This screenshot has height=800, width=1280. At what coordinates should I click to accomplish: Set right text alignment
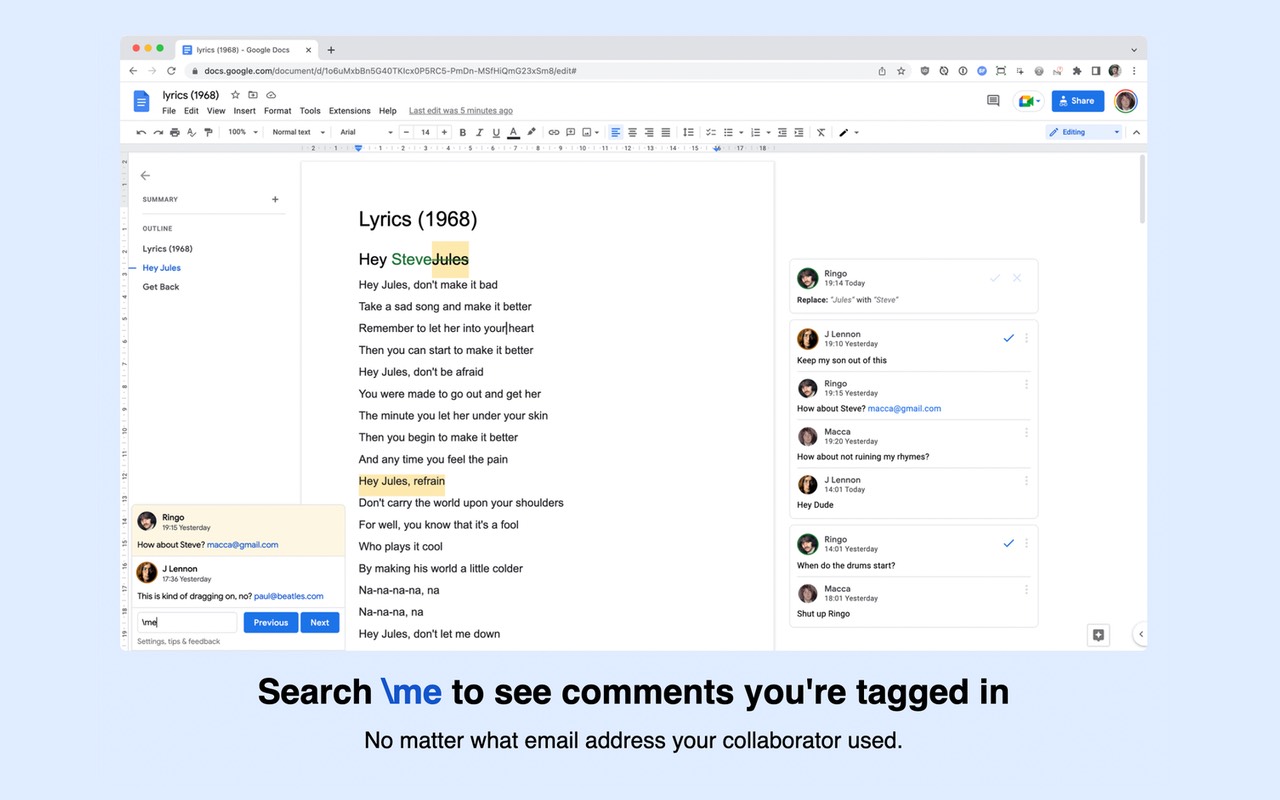coord(649,132)
